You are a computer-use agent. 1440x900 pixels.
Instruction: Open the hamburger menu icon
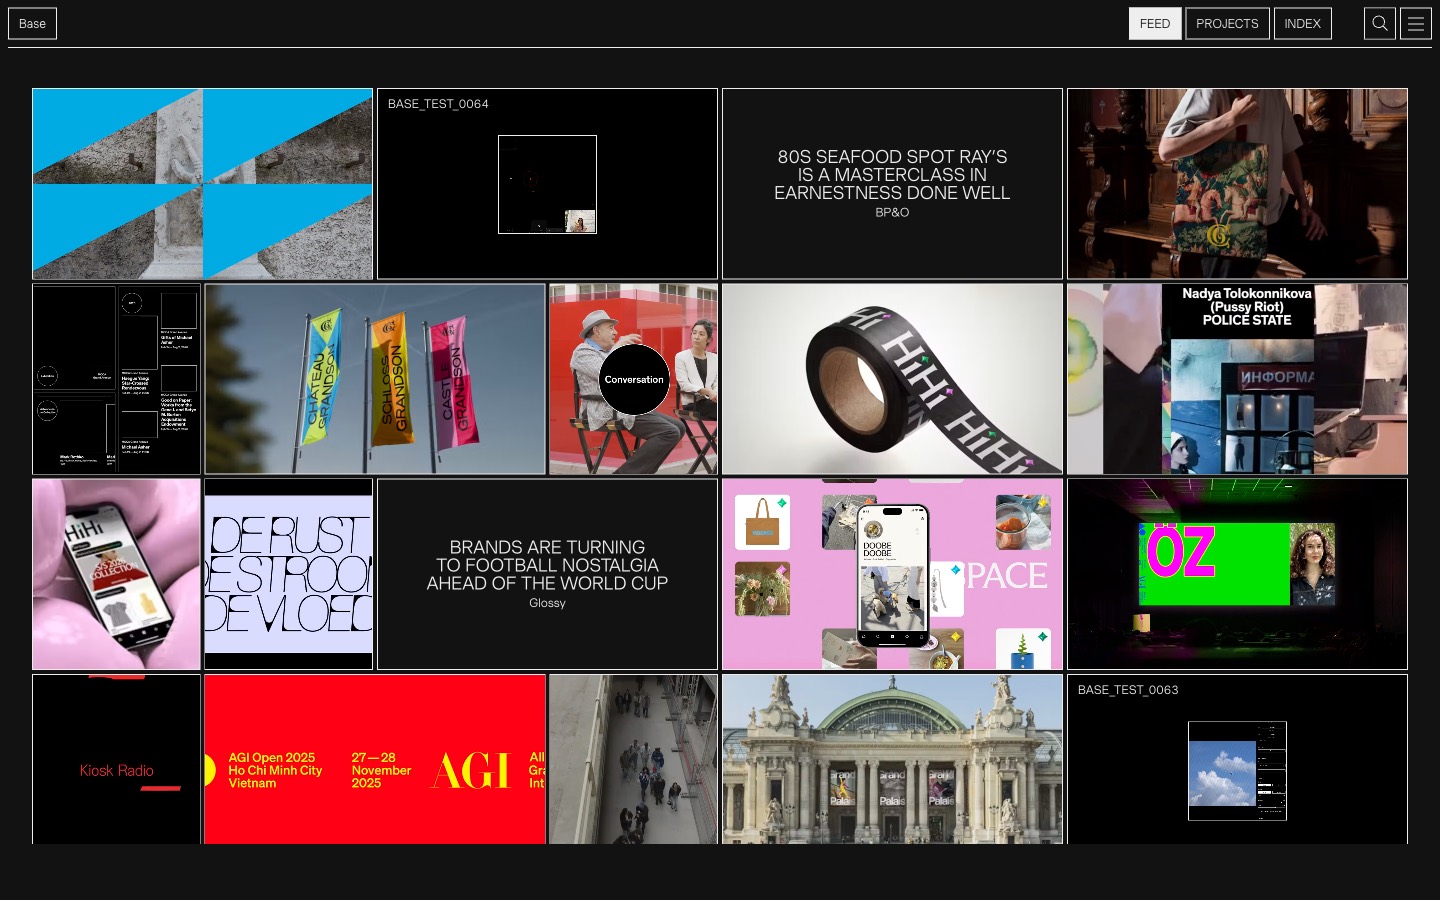click(1416, 24)
